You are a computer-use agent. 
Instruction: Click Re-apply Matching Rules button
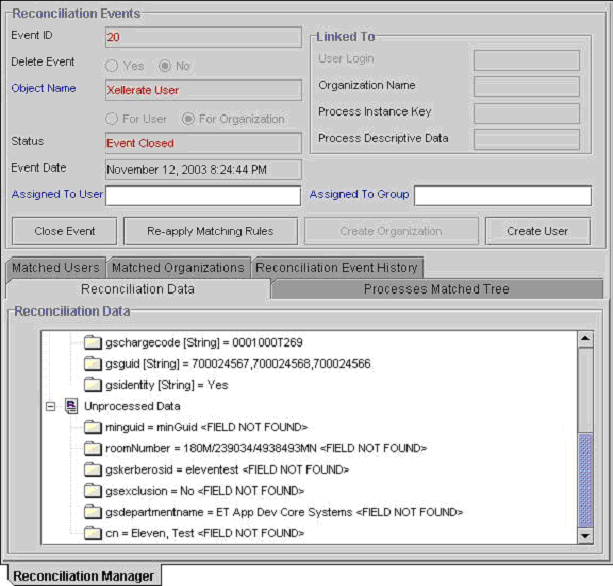[210, 231]
